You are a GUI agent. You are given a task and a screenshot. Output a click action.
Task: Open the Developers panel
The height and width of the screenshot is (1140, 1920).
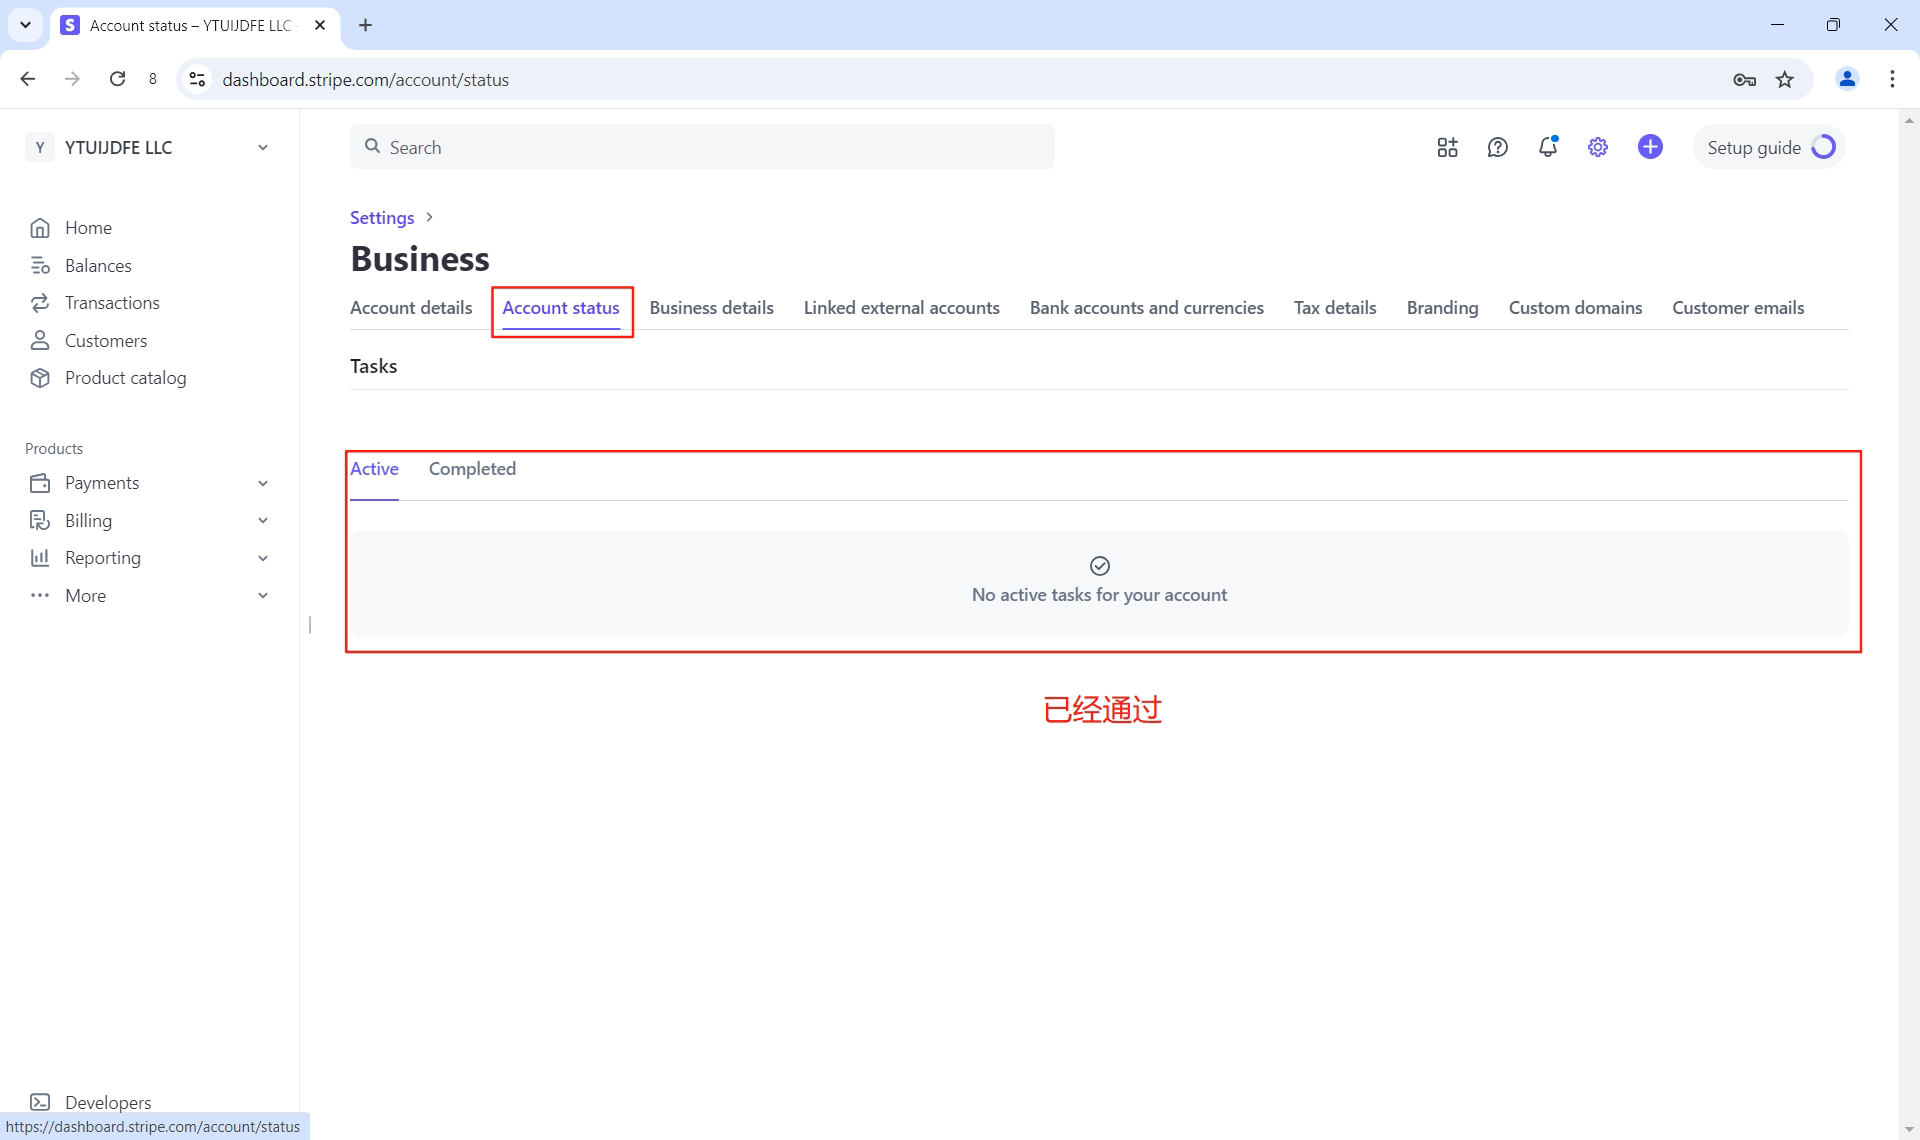(106, 1102)
